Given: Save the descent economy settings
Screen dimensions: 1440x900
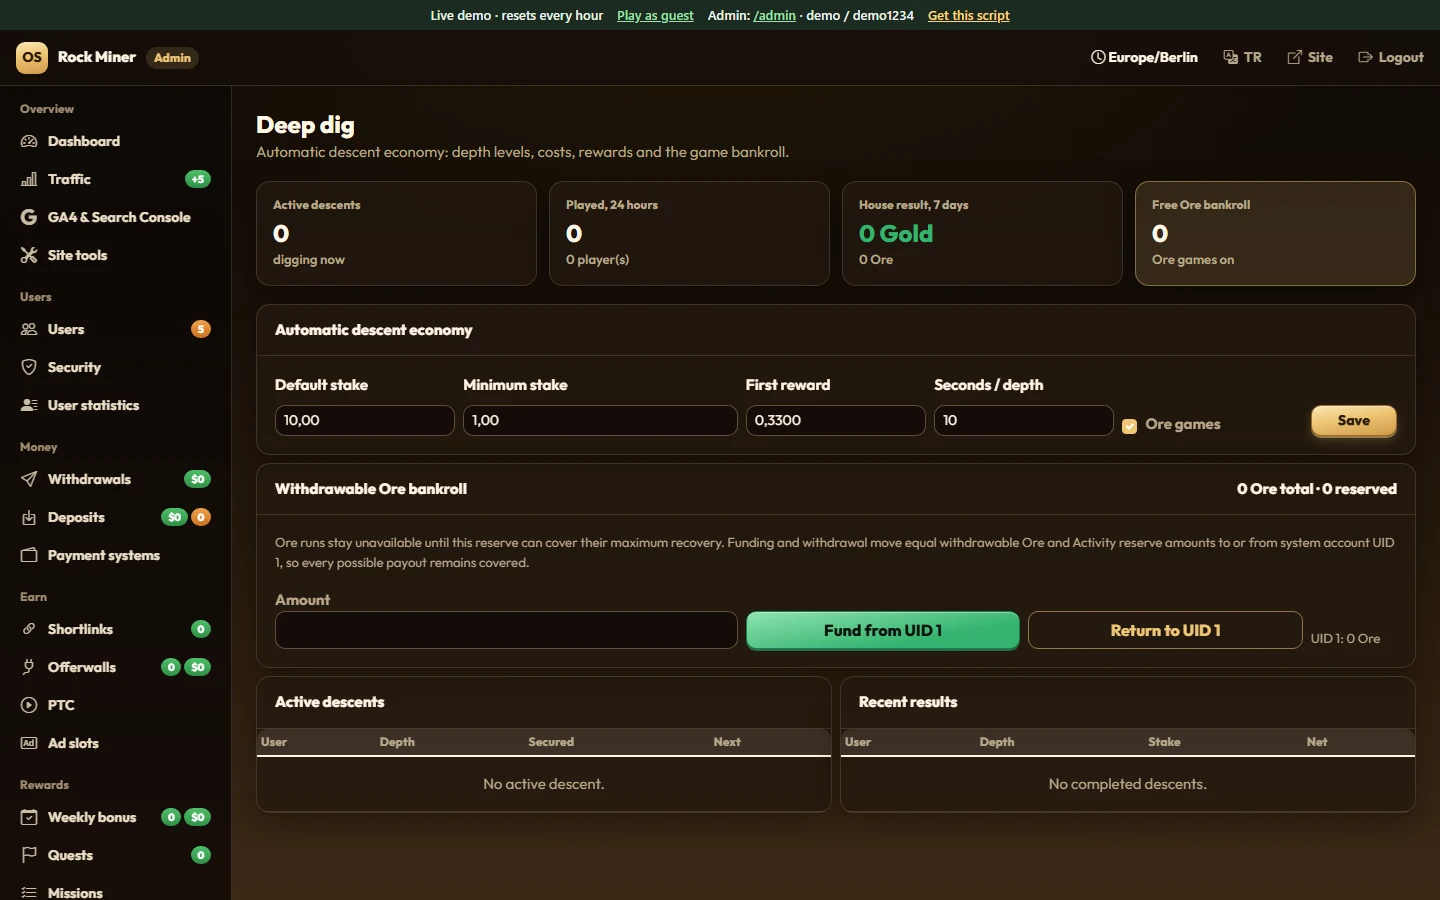Looking at the screenshot, I should tap(1354, 421).
